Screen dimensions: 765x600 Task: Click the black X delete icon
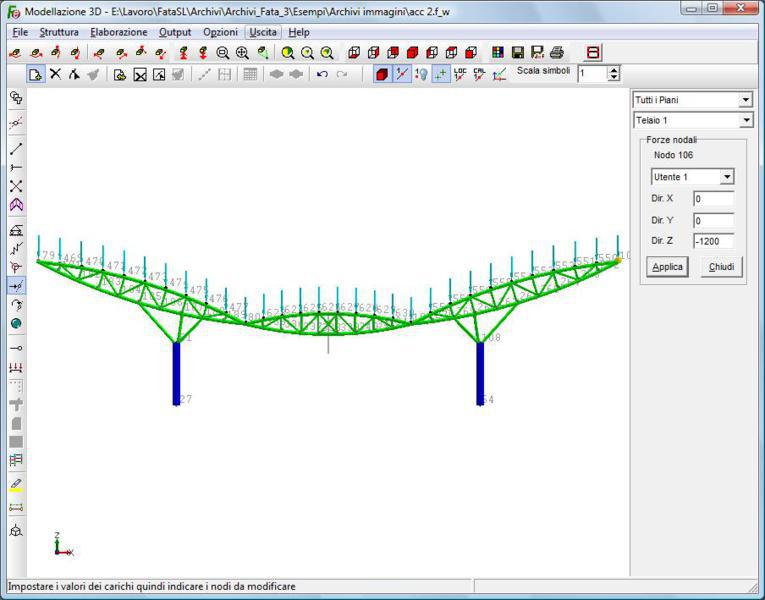[56, 74]
